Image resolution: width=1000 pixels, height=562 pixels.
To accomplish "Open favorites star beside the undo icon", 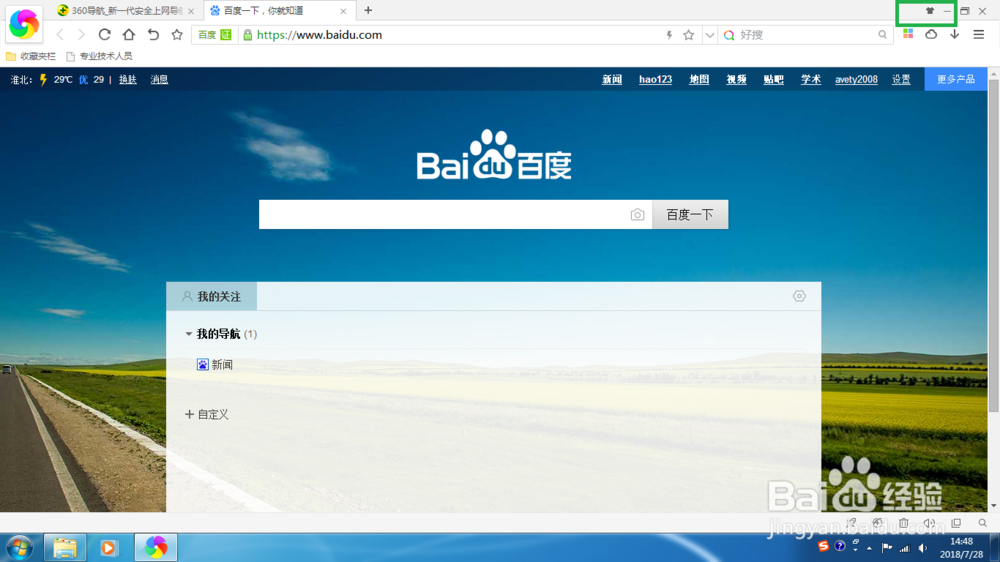I will 177,34.
